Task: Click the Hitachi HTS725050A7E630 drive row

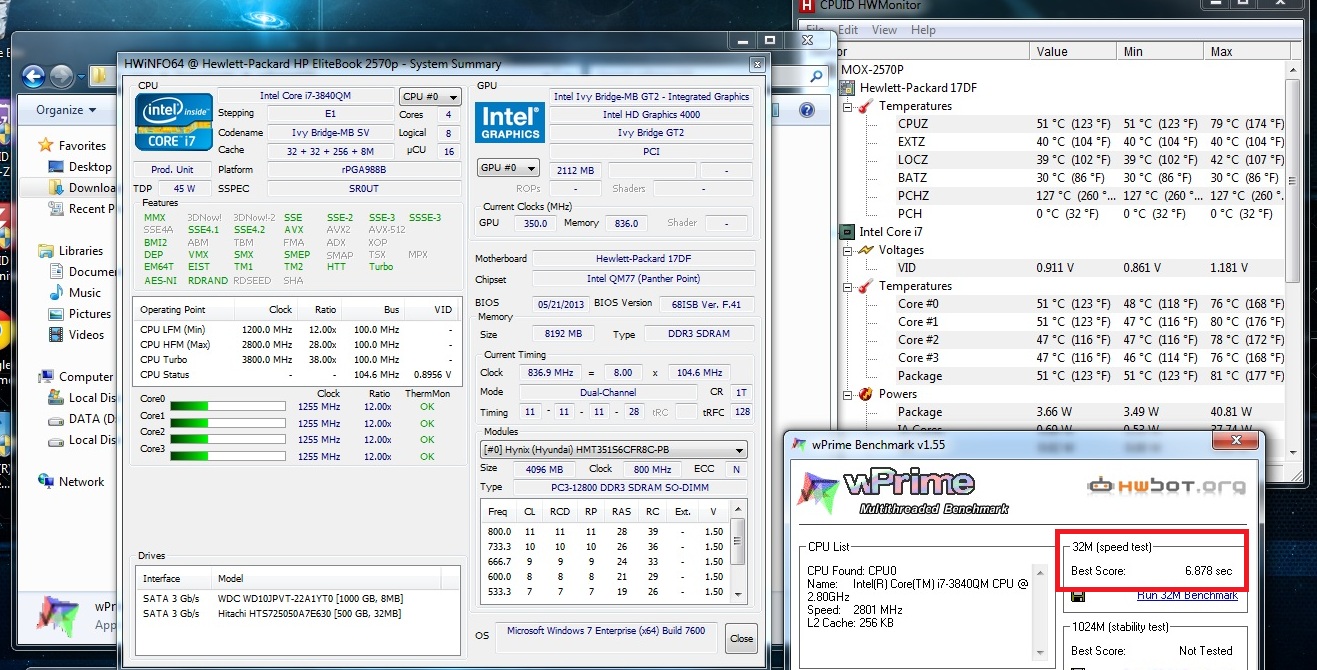Action: [x=298, y=613]
